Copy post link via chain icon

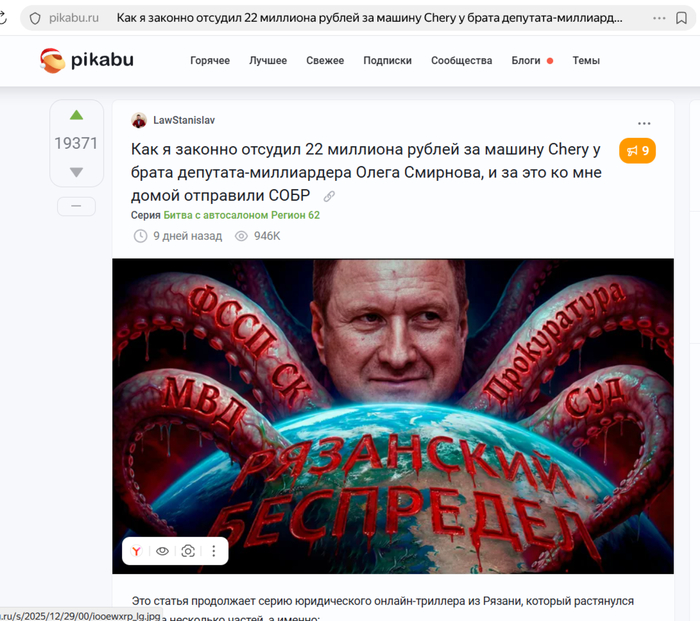coord(329,196)
